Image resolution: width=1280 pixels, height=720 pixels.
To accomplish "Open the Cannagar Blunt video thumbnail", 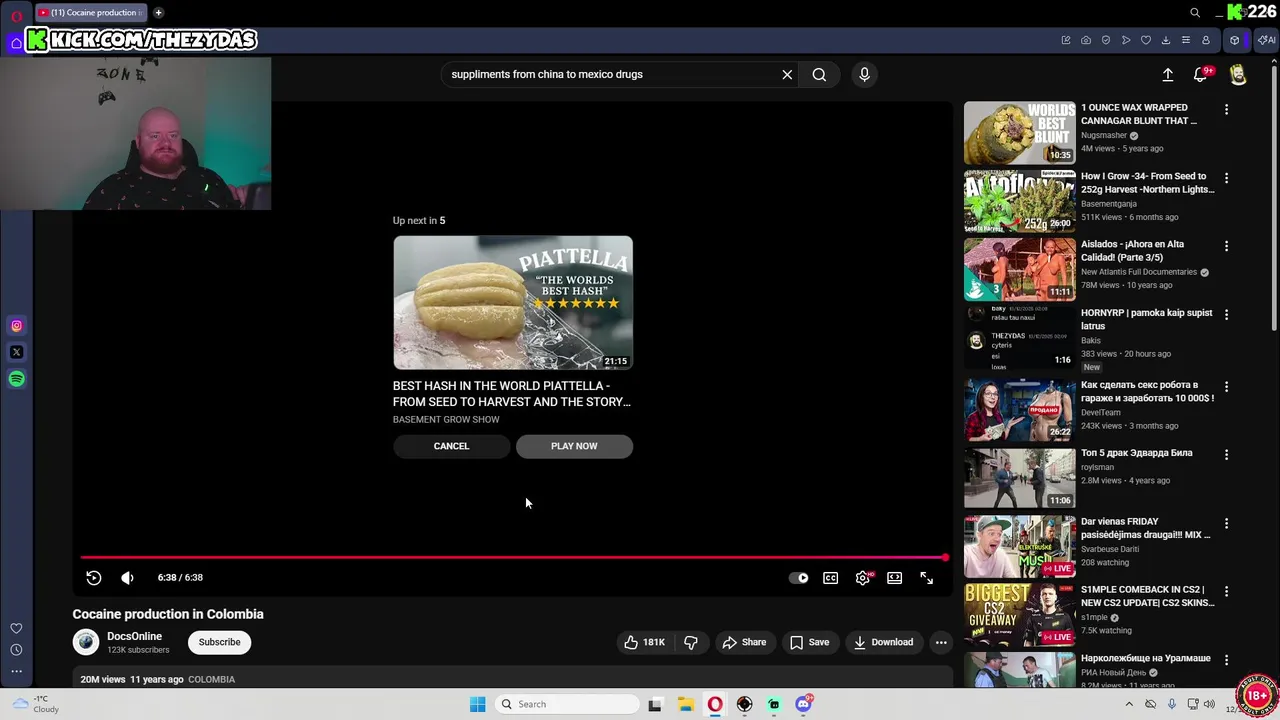I will [x=1019, y=132].
